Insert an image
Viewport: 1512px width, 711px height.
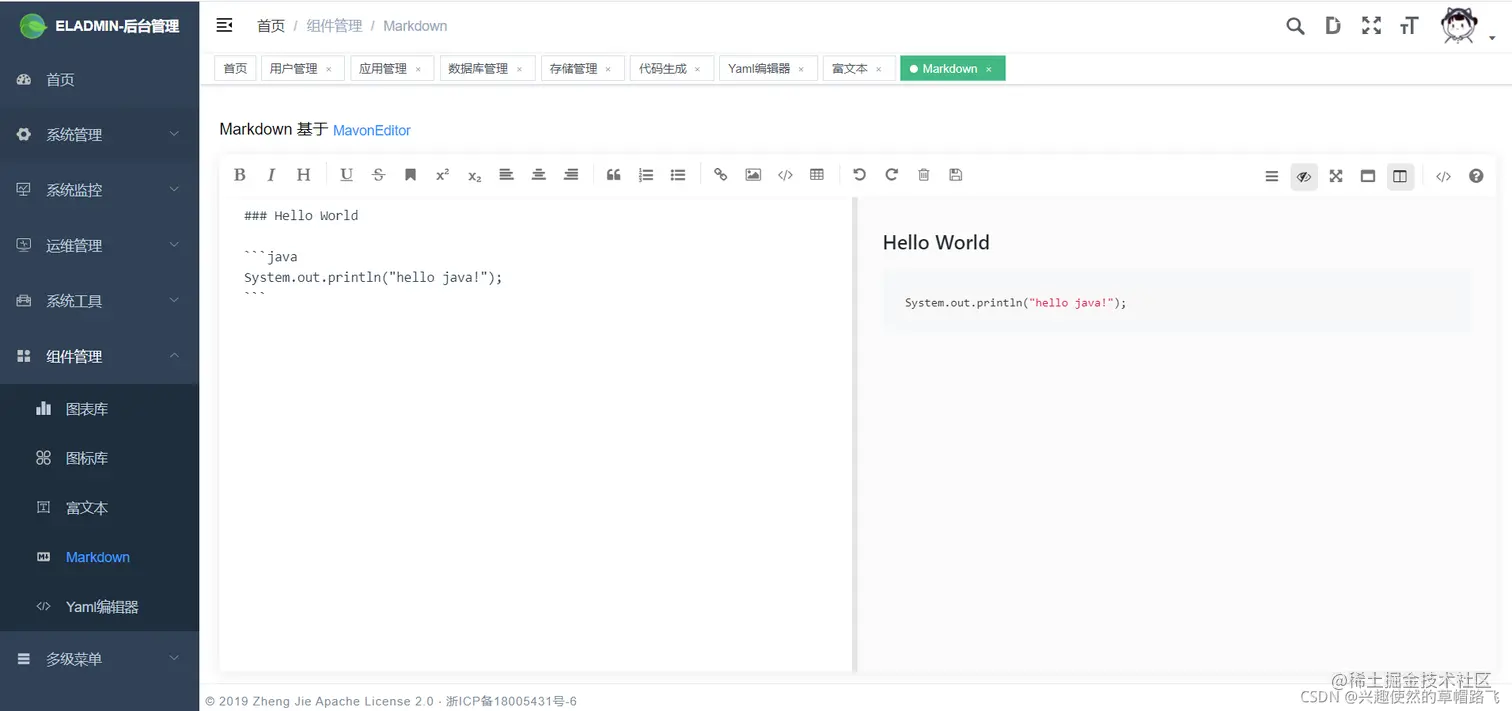click(753, 175)
